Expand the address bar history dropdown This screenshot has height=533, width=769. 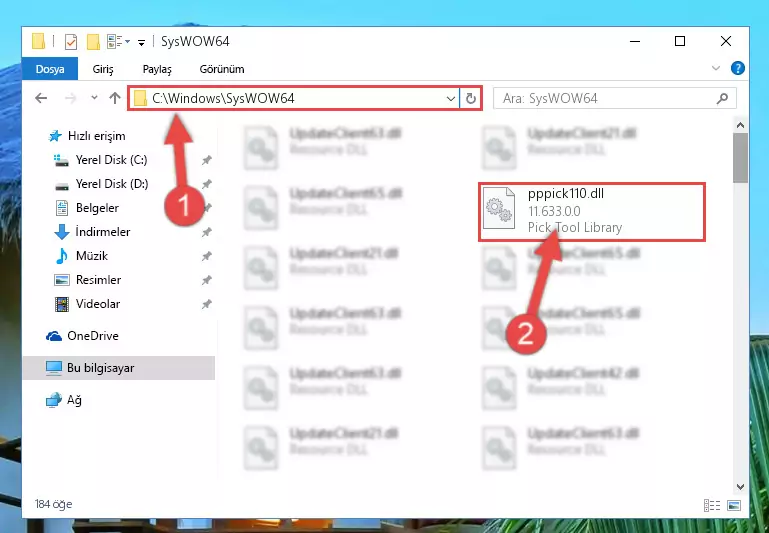pos(451,99)
